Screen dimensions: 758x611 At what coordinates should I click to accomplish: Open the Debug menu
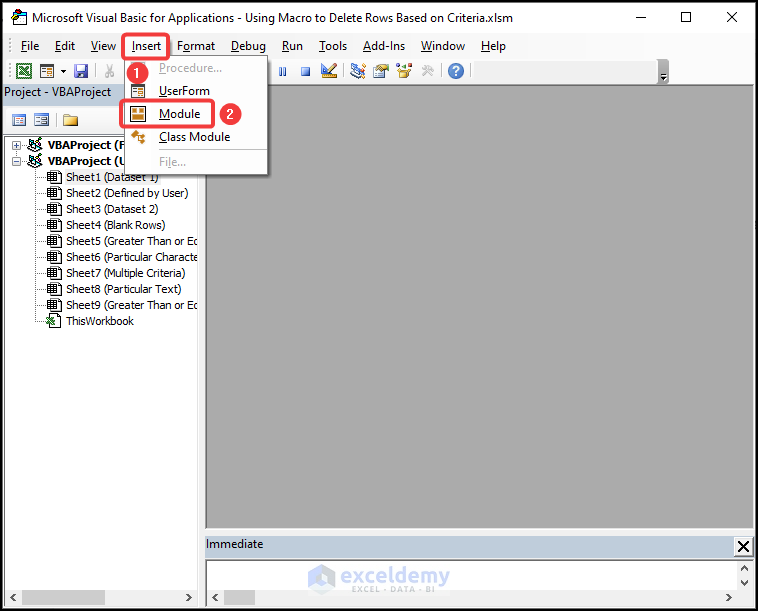click(248, 46)
